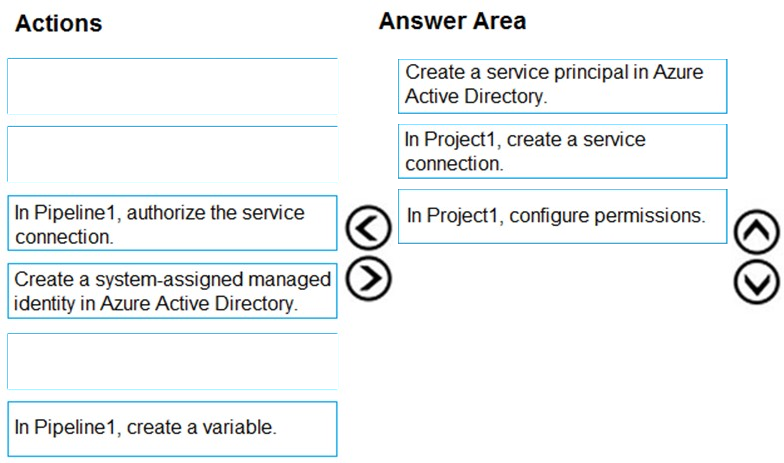
Task: Click the empty slot above the variable action
Action: click(x=172, y=361)
